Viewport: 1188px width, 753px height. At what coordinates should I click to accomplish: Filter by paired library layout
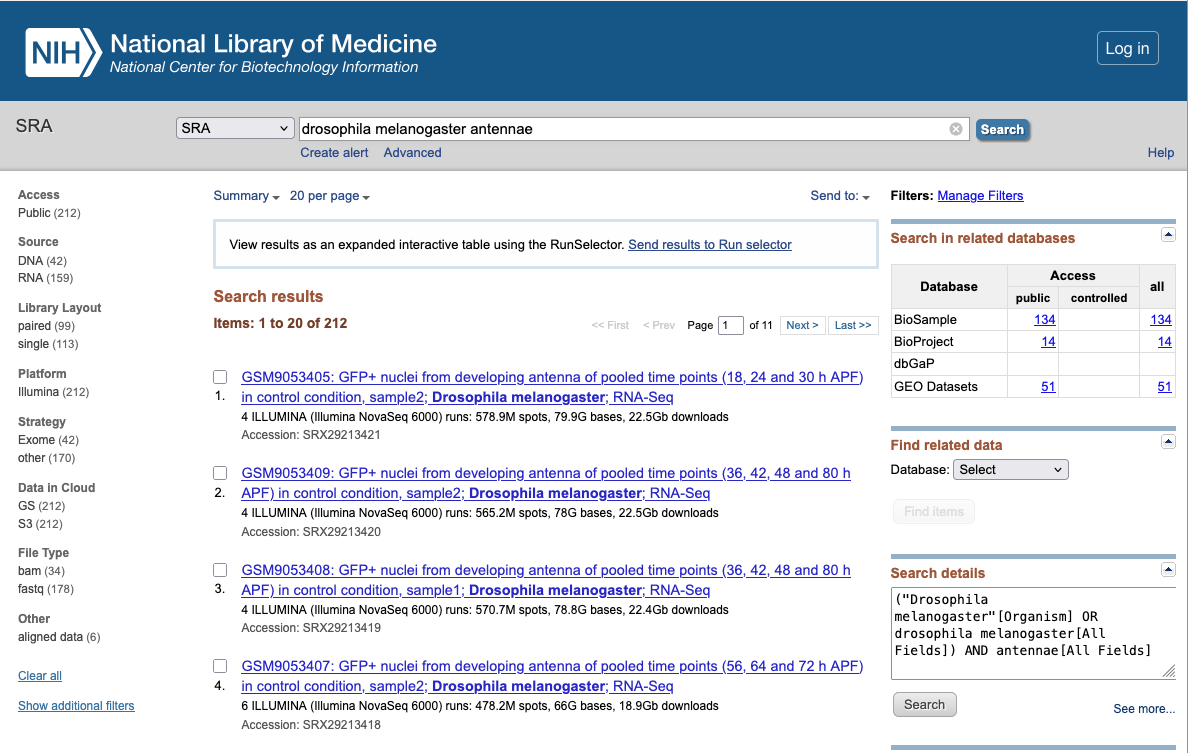click(36, 326)
